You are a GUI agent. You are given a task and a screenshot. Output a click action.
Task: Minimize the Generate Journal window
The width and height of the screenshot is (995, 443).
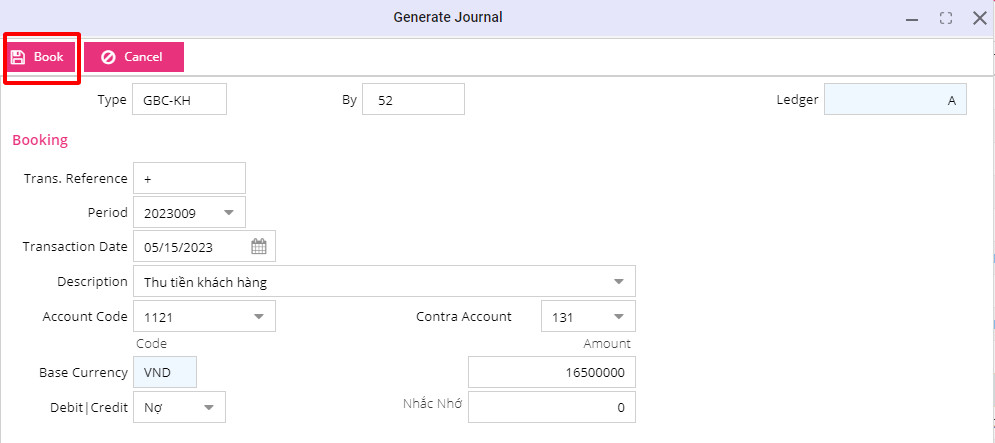click(x=911, y=18)
